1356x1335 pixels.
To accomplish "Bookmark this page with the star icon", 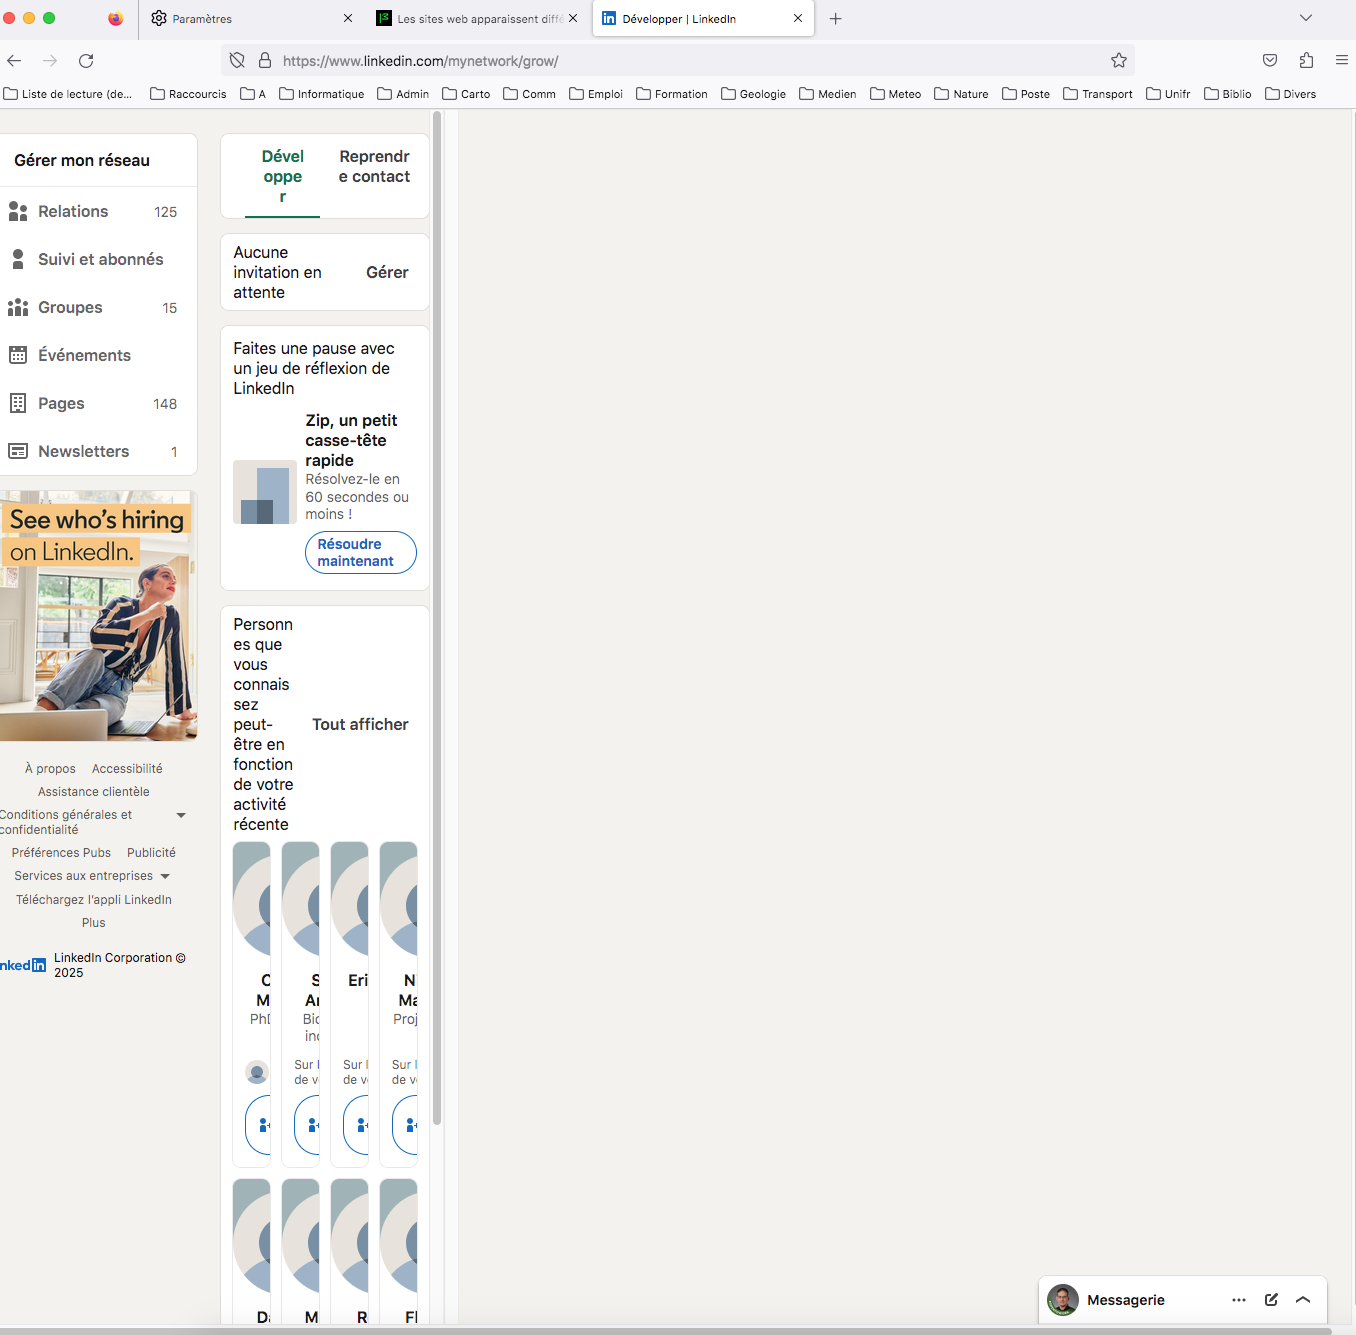I will [x=1119, y=61].
